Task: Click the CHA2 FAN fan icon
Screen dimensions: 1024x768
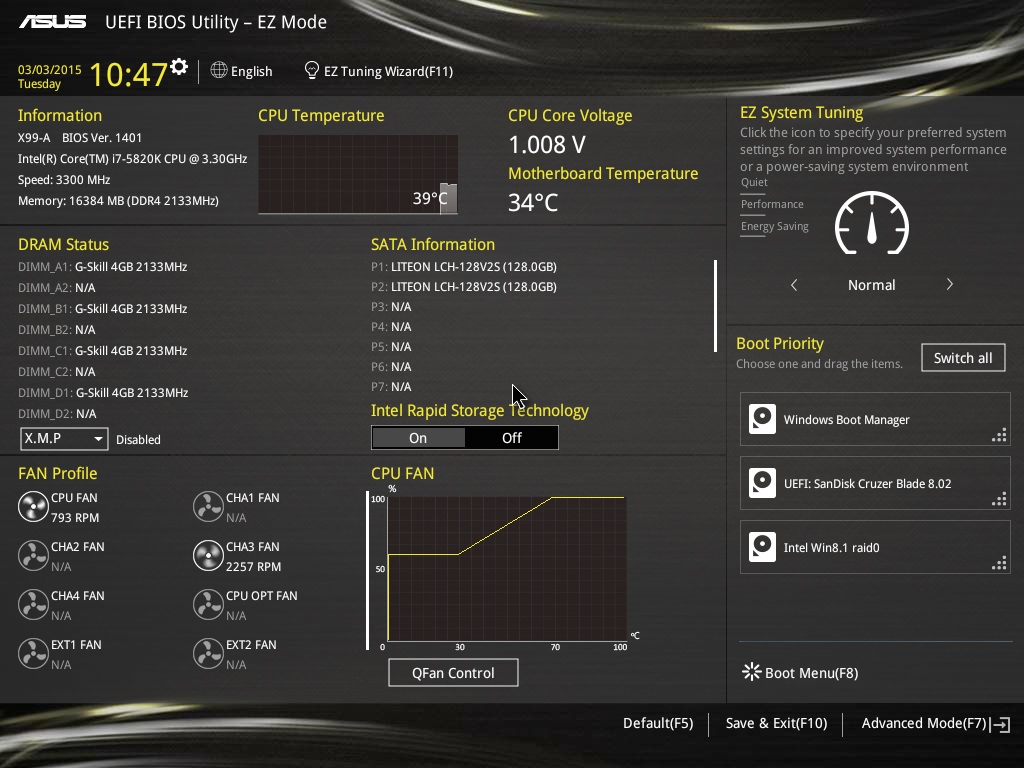Action: (x=33, y=556)
